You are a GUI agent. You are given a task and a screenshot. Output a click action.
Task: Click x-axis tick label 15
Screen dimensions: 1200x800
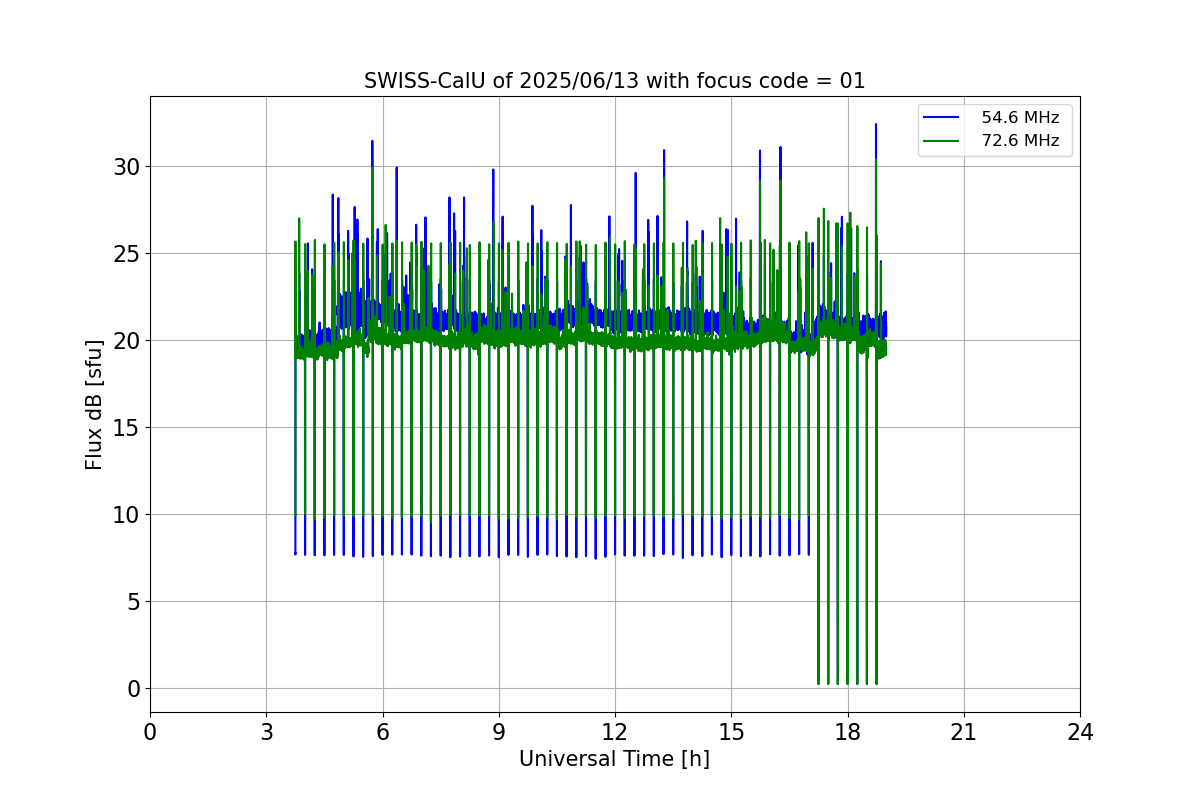point(731,732)
